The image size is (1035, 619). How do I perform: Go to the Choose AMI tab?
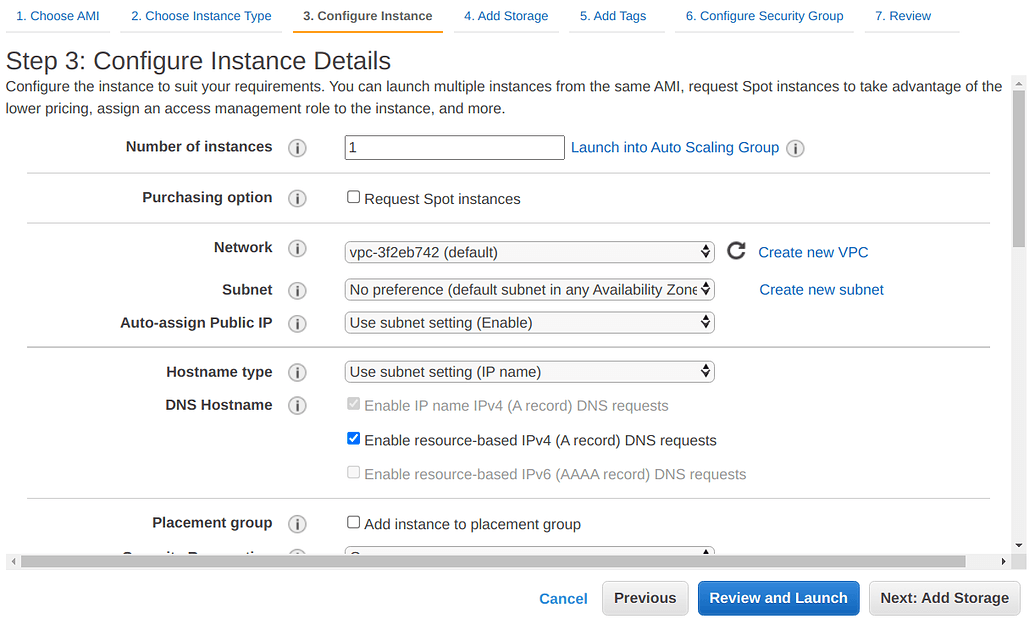click(57, 15)
